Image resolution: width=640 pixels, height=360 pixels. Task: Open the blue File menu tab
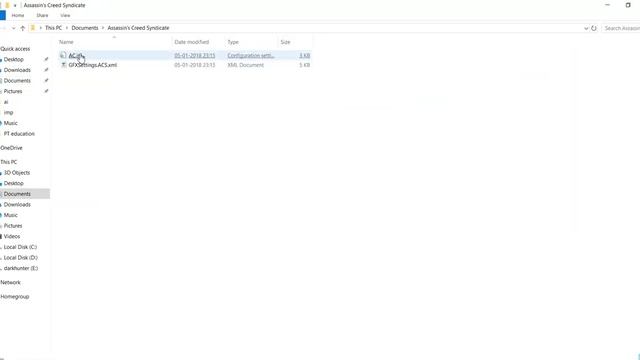(x=2, y=16)
